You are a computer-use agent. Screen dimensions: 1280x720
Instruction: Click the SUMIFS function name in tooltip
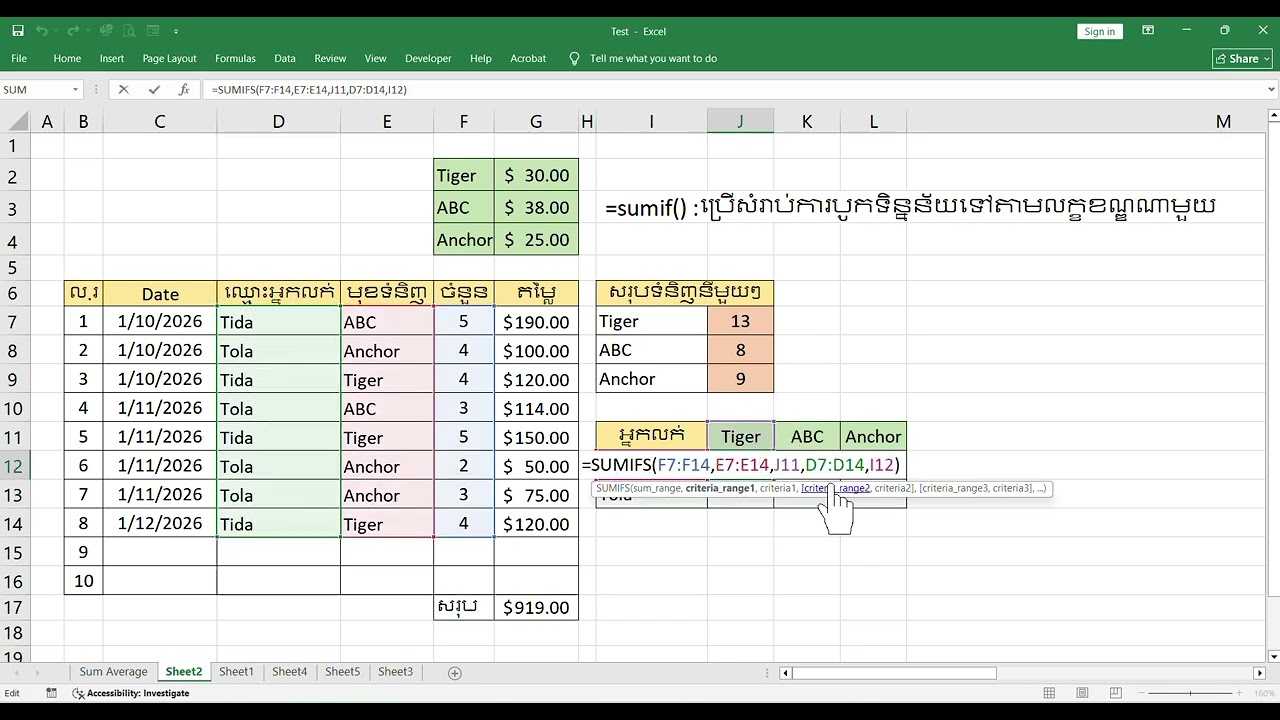tap(611, 488)
